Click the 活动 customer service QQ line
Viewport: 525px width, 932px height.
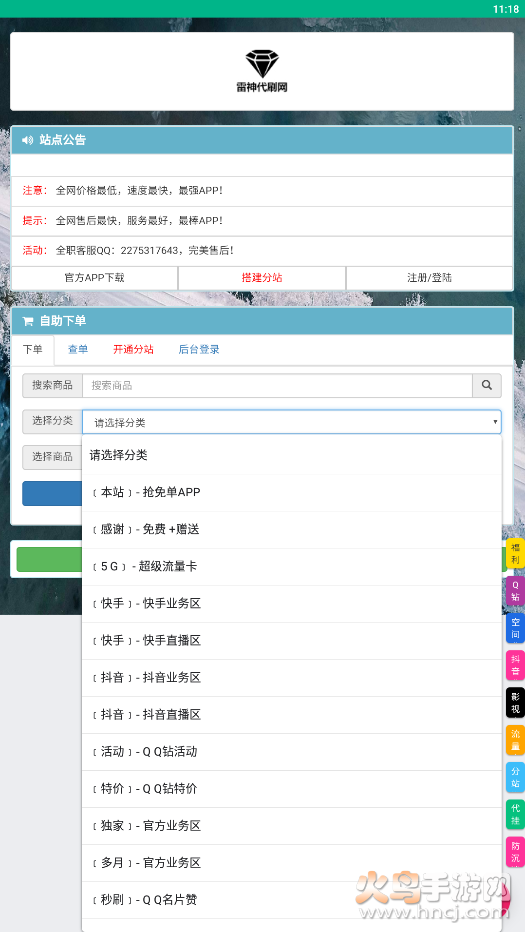click(262, 250)
